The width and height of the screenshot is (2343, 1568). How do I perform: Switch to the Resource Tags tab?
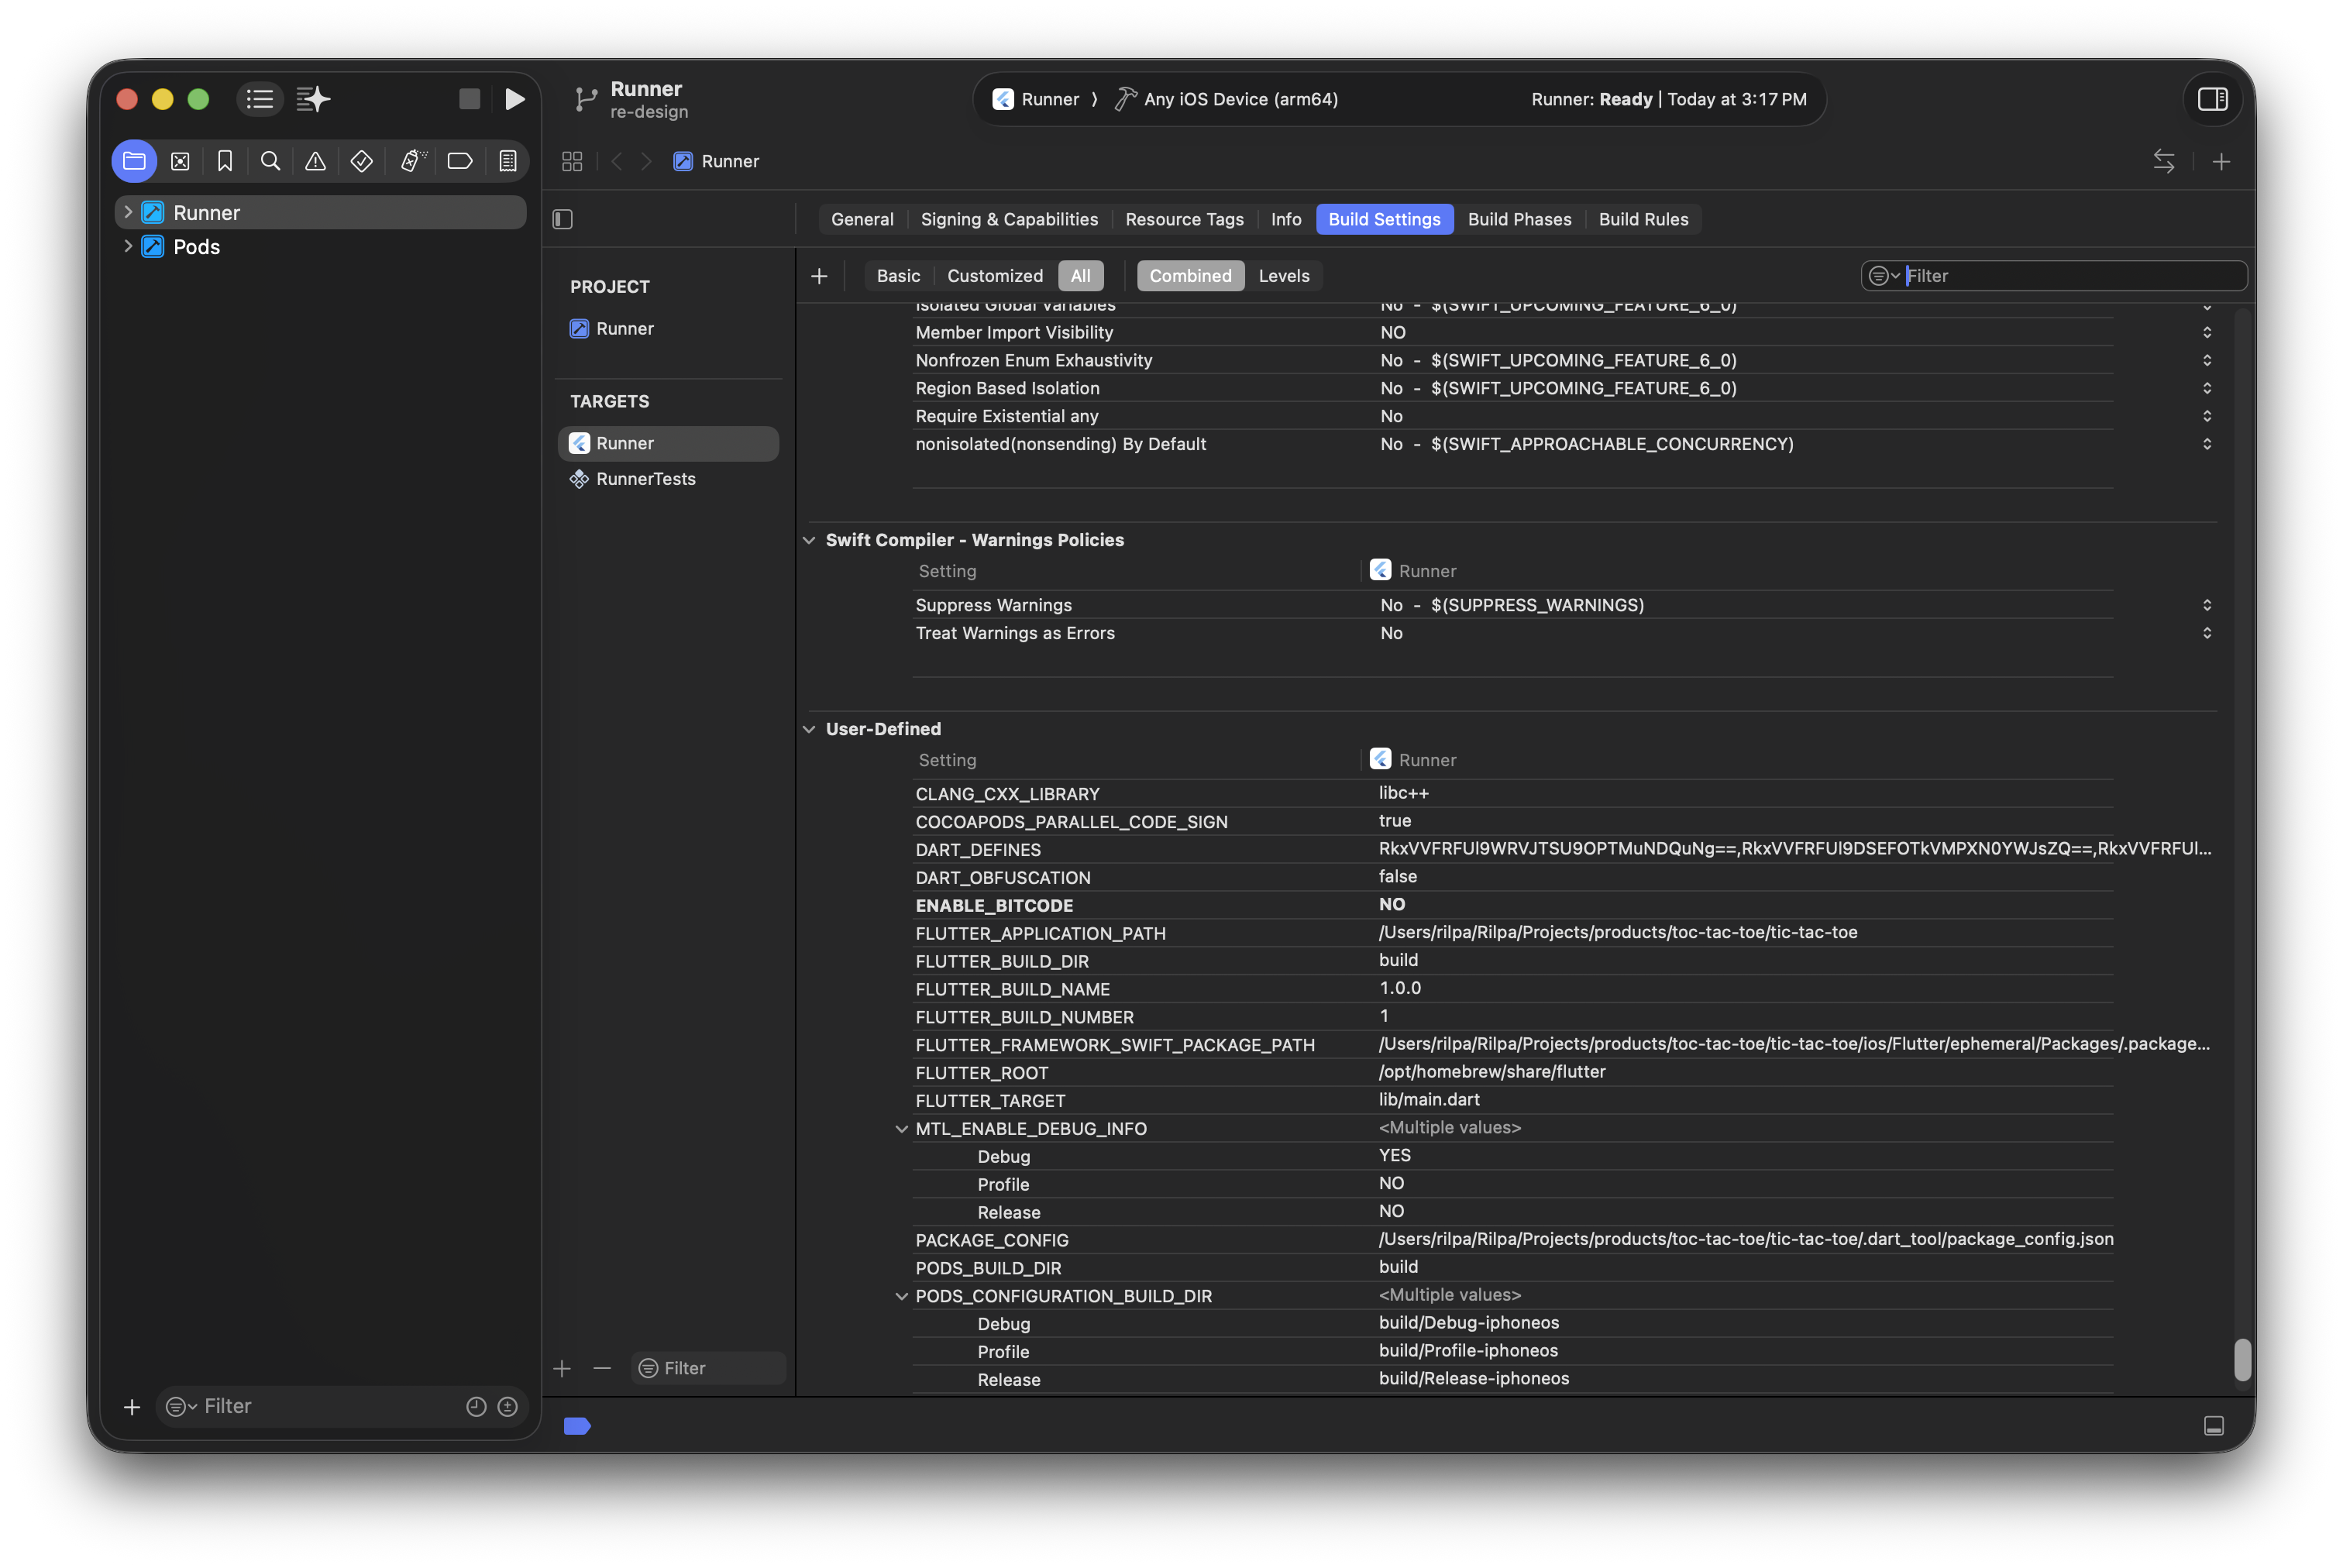[1184, 219]
